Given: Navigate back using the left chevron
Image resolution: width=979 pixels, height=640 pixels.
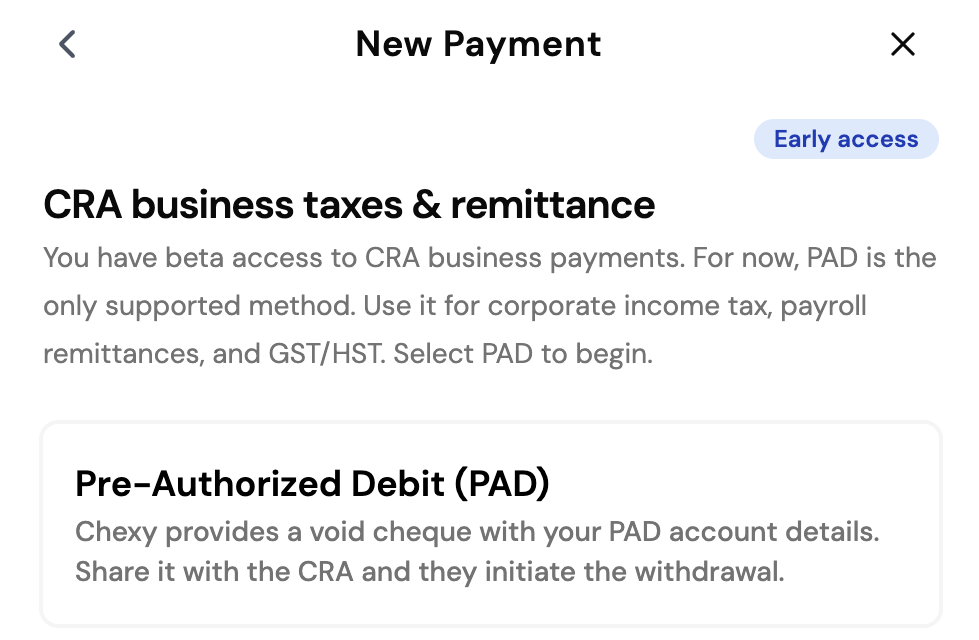Looking at the screenshot, I should (66, 44).
